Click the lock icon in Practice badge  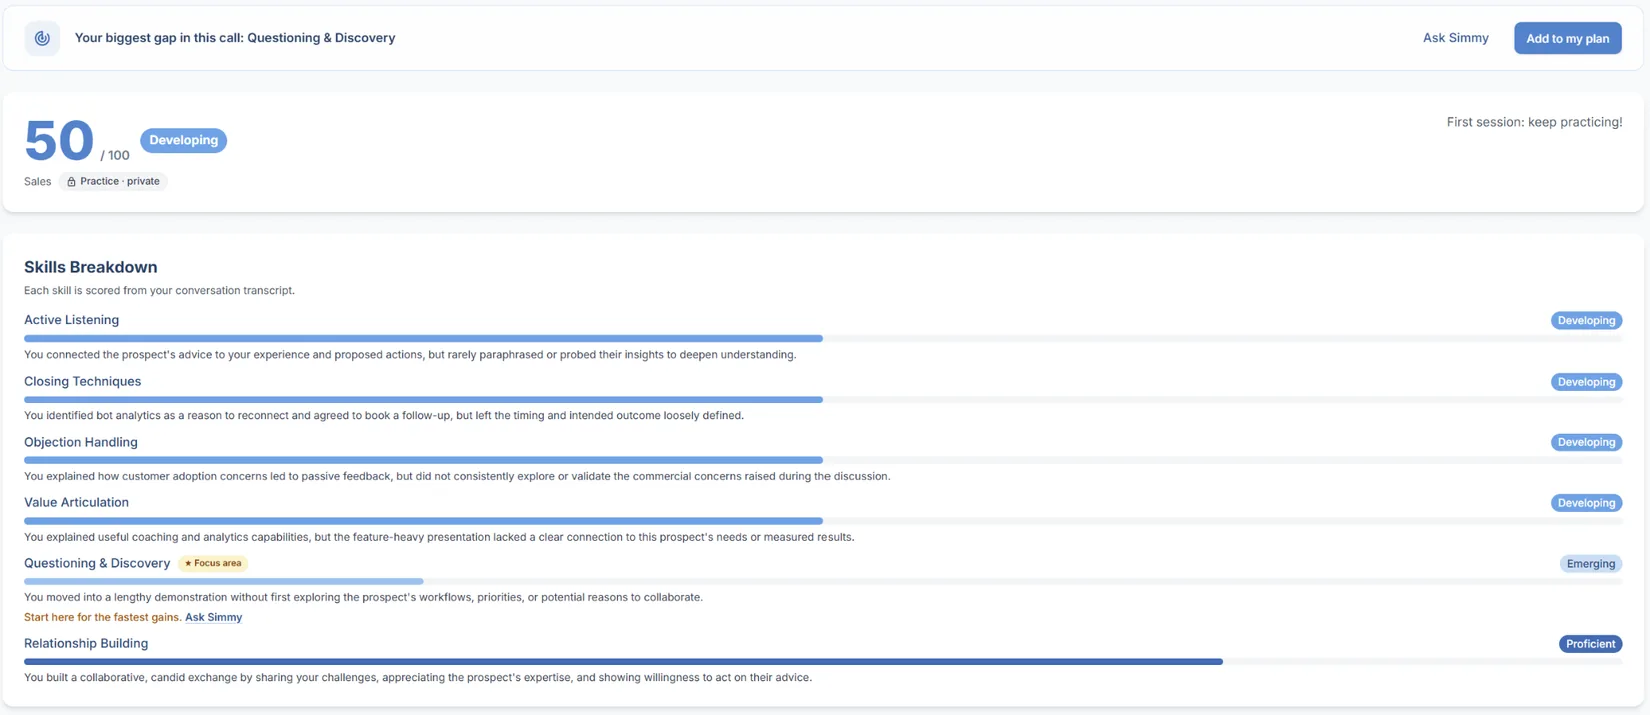pyautogui.click(x=71, y=182)
